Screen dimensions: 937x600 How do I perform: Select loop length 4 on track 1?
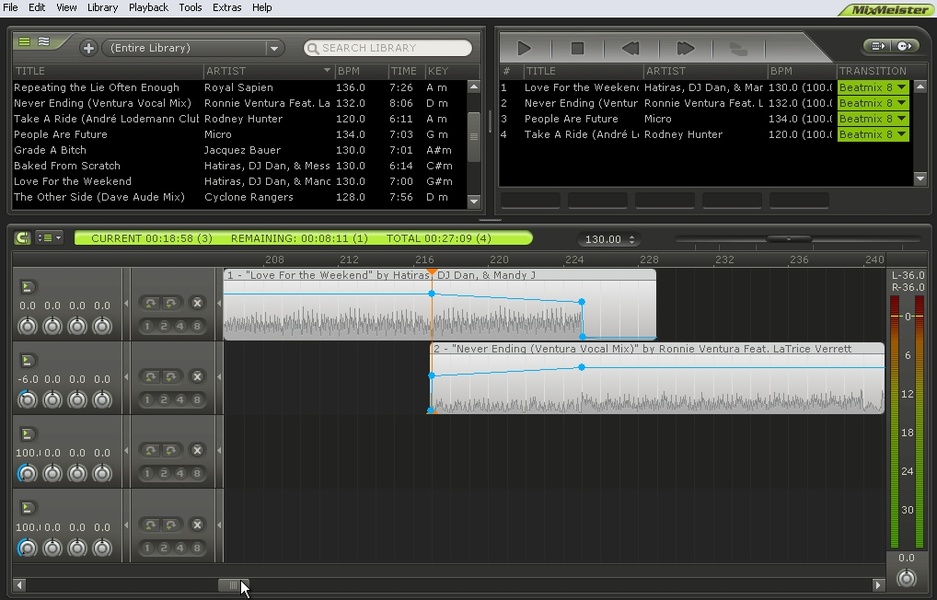click(x=180, y=326)
